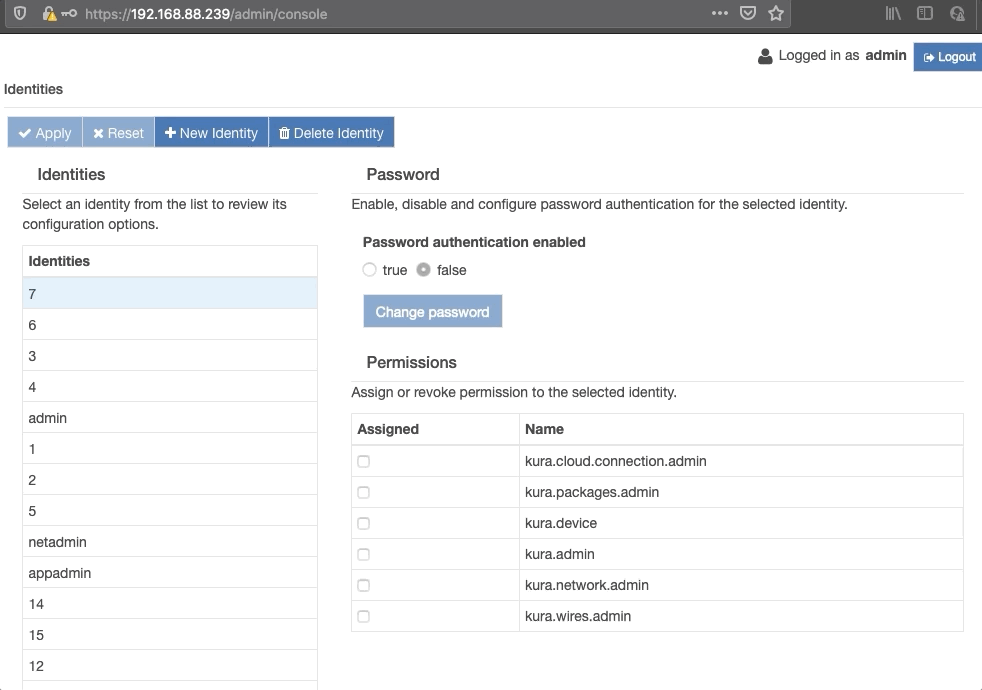
Task: Click the padlock icon in the address bar
Action: (x=45, y=12)
